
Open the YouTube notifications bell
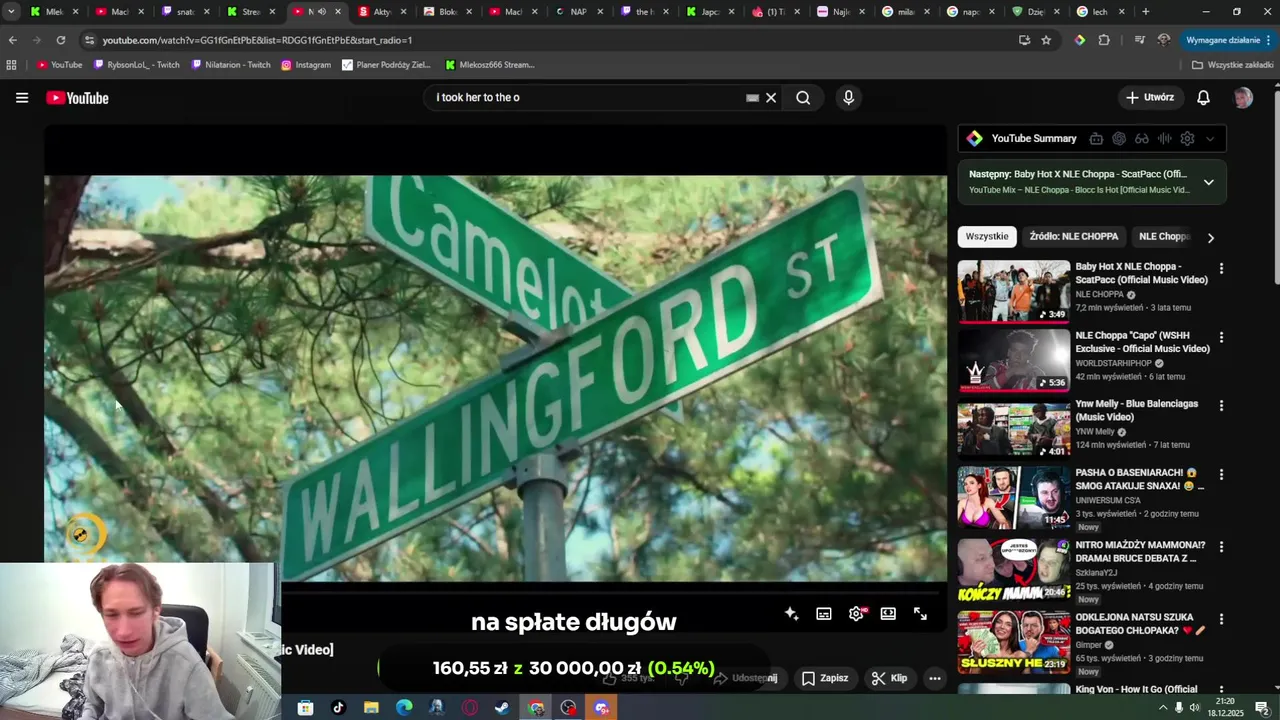coord(1204,98)
